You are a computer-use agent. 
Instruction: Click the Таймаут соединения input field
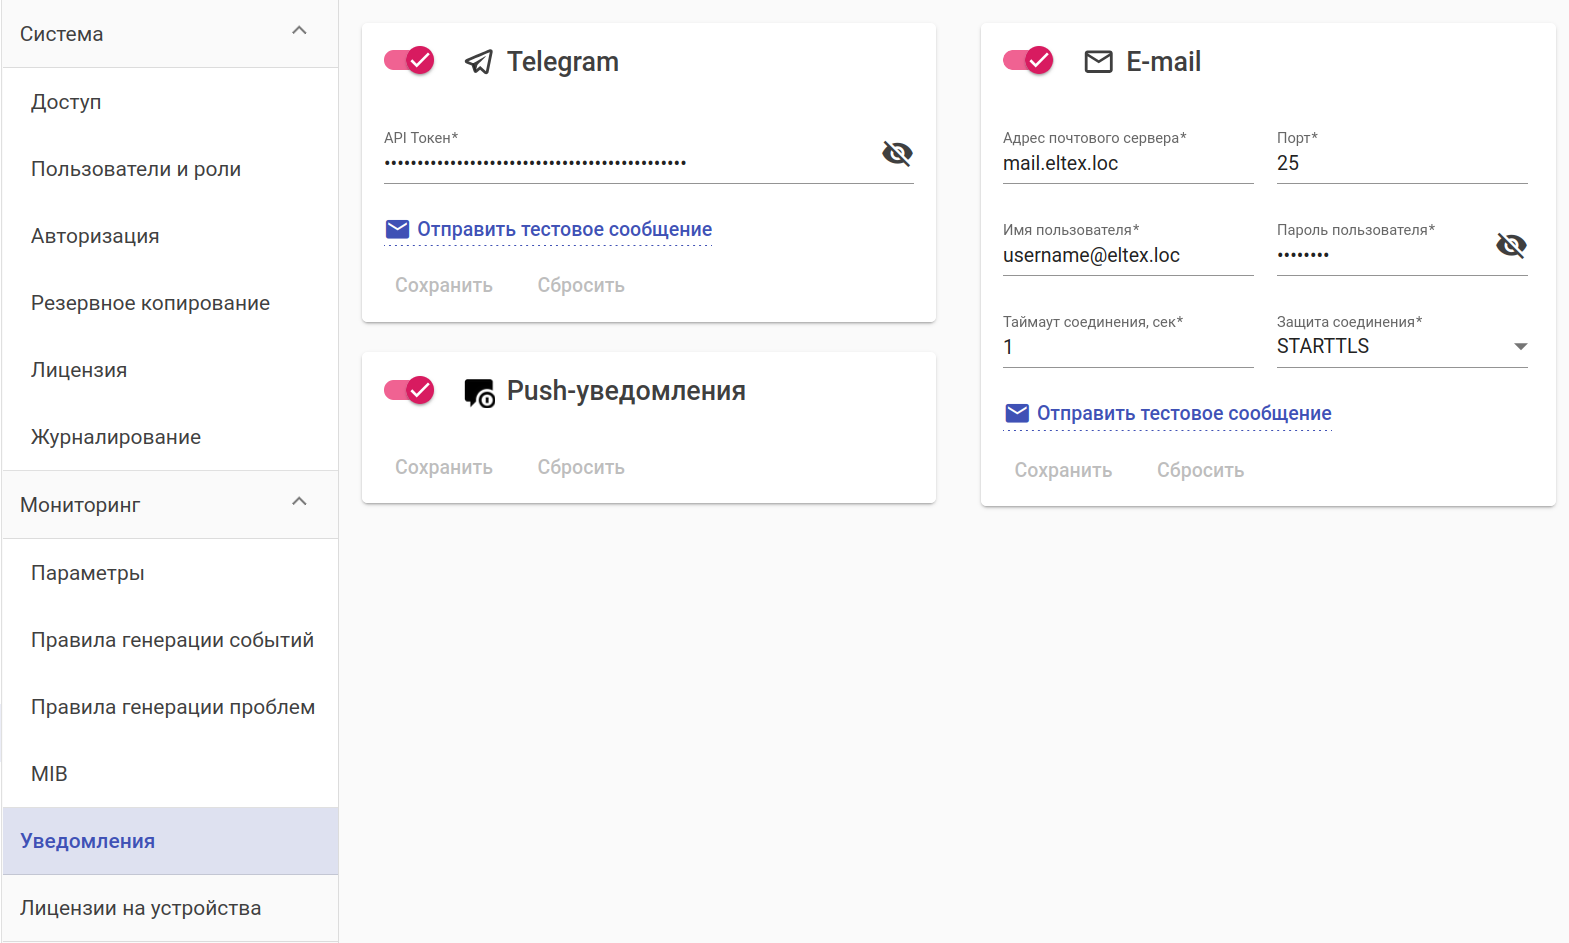1127,347
